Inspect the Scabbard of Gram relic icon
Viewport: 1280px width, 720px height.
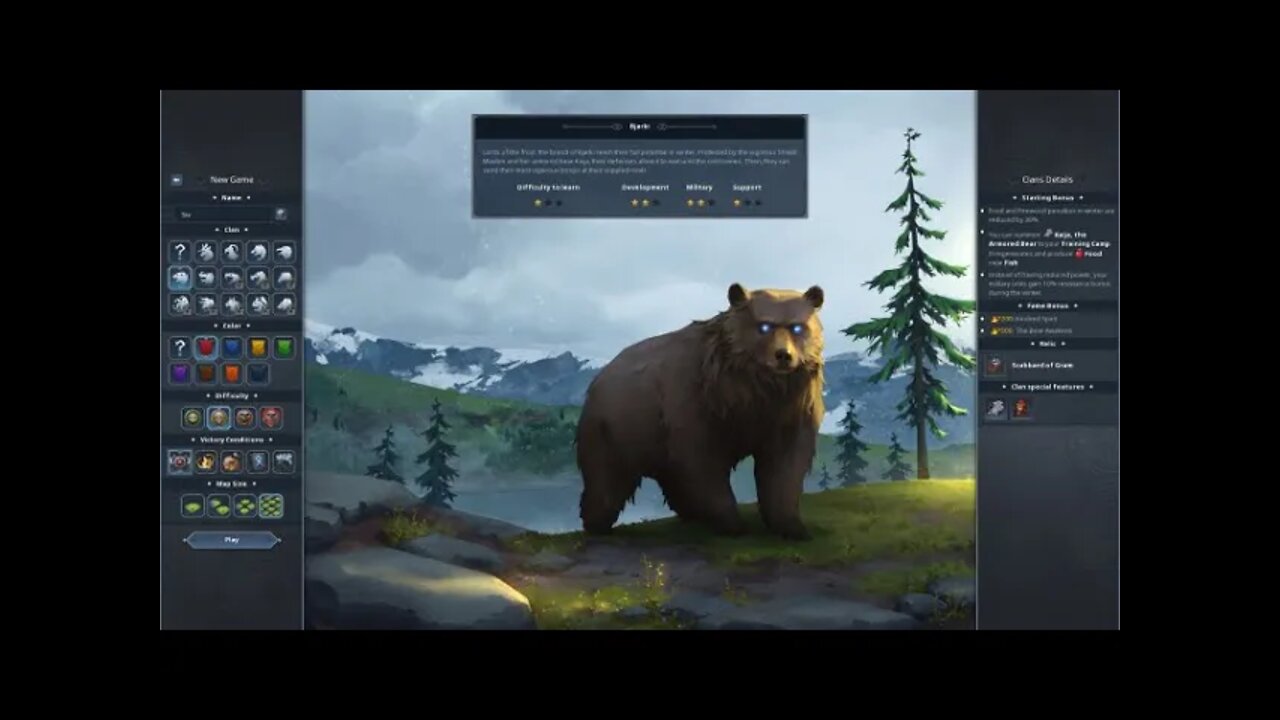click(995, 365)
